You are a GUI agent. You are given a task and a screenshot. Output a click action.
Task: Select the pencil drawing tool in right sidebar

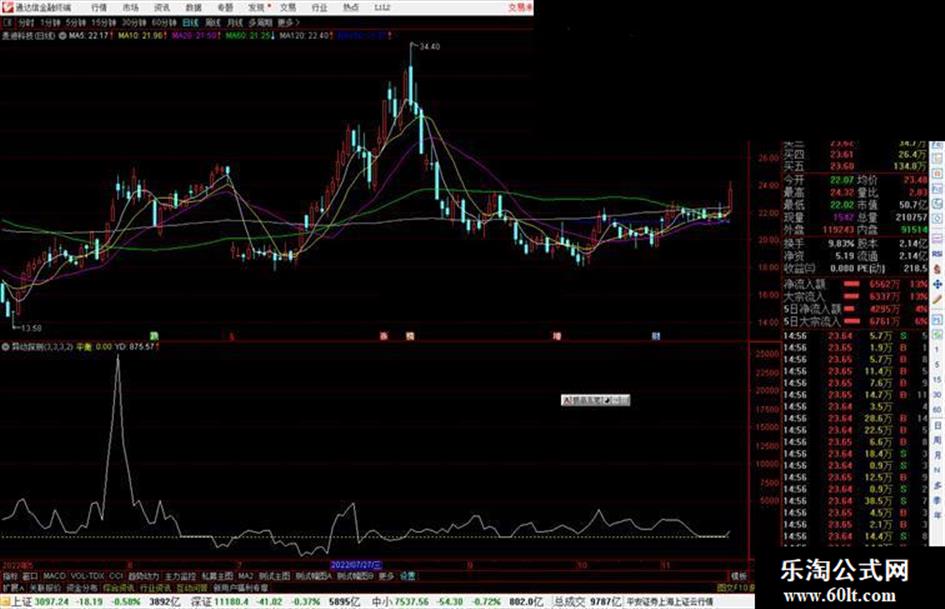pyautogui.click(x=937, y=300)
